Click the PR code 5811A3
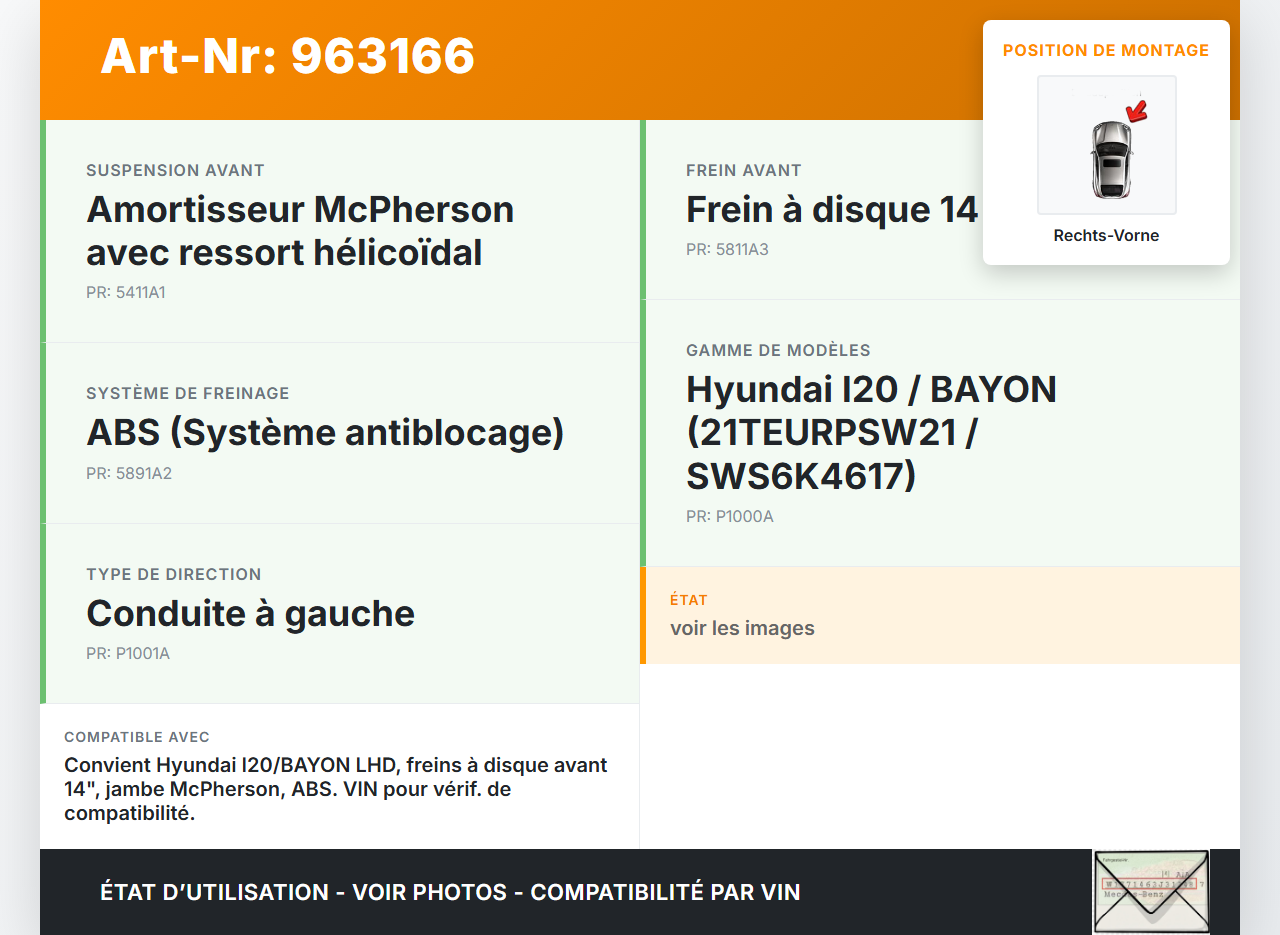Screen dimensions: 1280x935 (727, 249)
